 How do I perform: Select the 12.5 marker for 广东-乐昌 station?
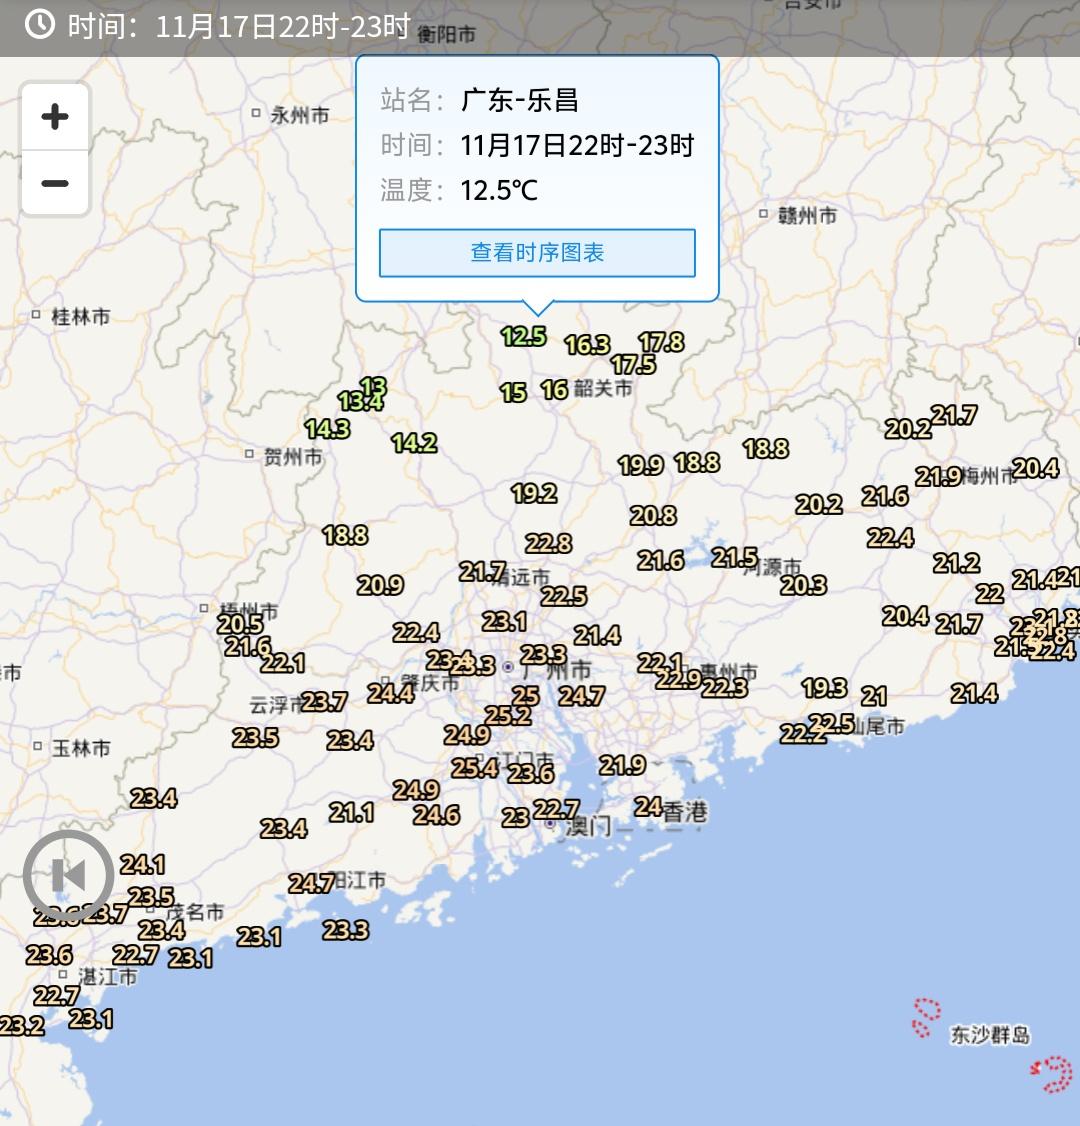(524, 337)
